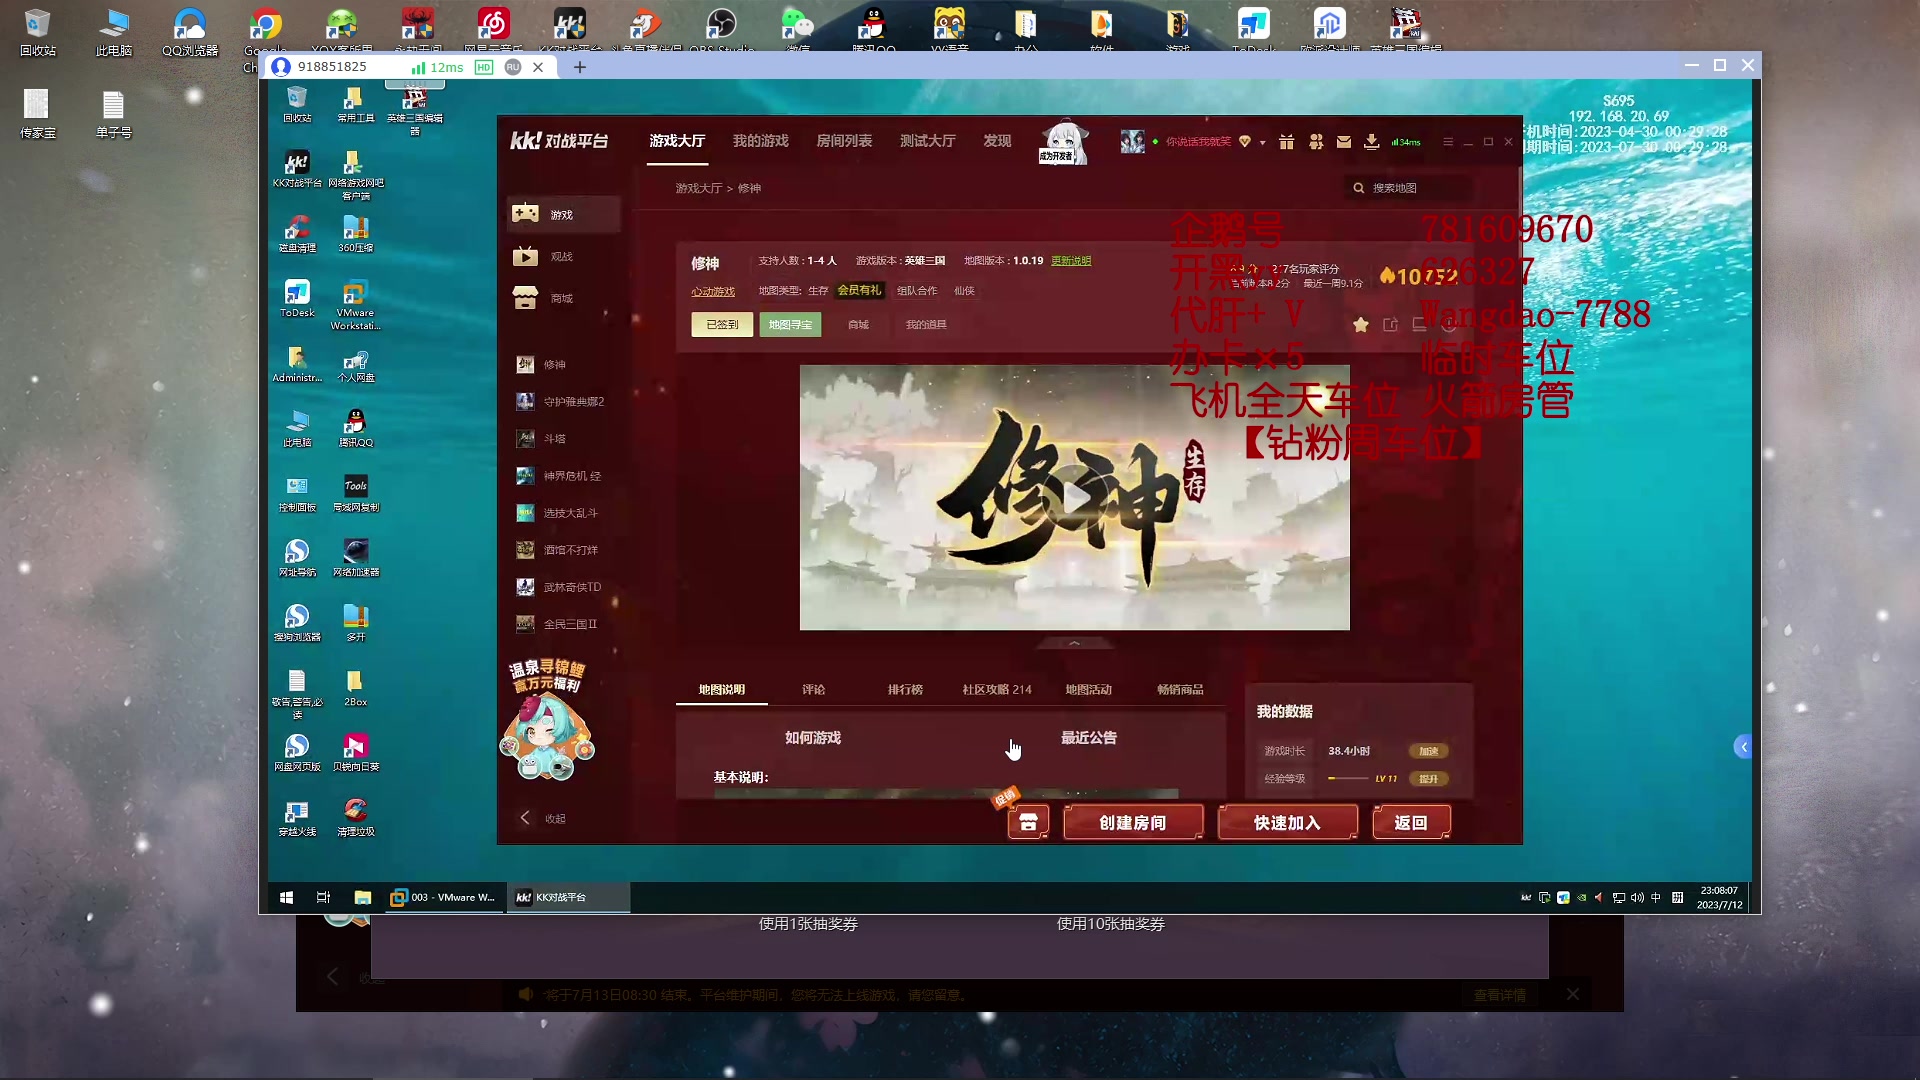Open VMware Workstation icon on remote desktop
The image size is (1920, 1080).
tap(355, 305)
